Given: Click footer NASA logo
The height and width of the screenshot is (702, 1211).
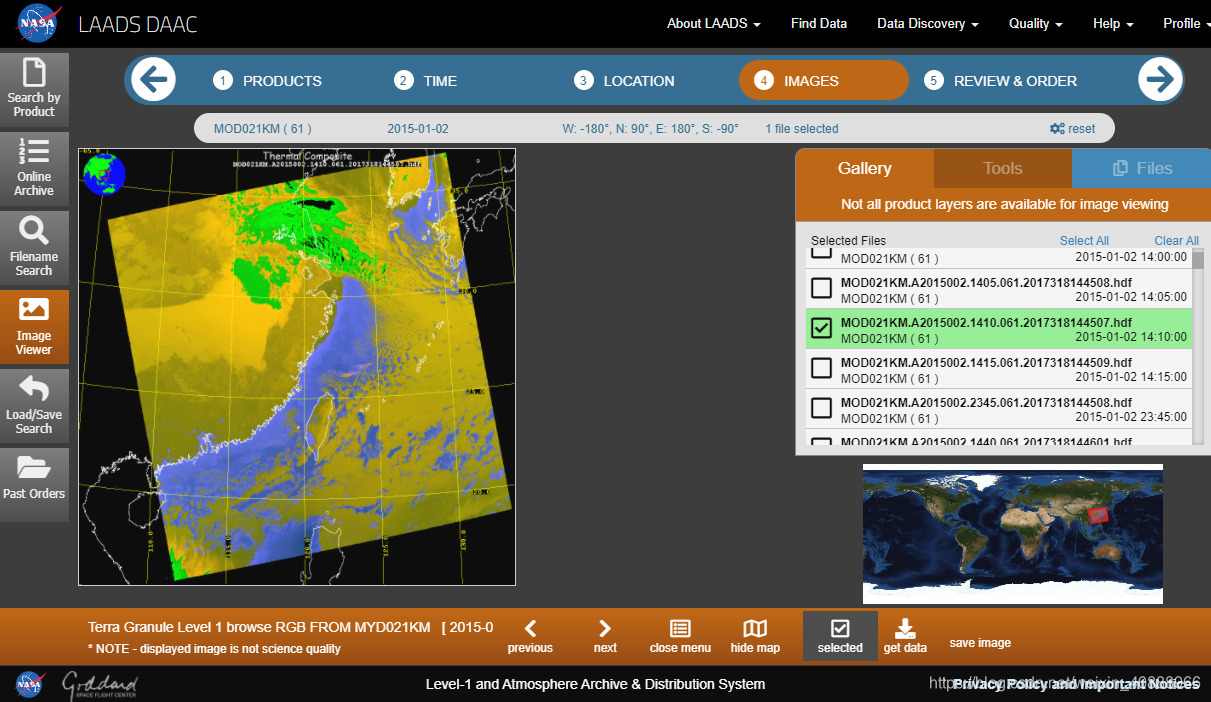Looking at the screenshot, I should 29,684.
